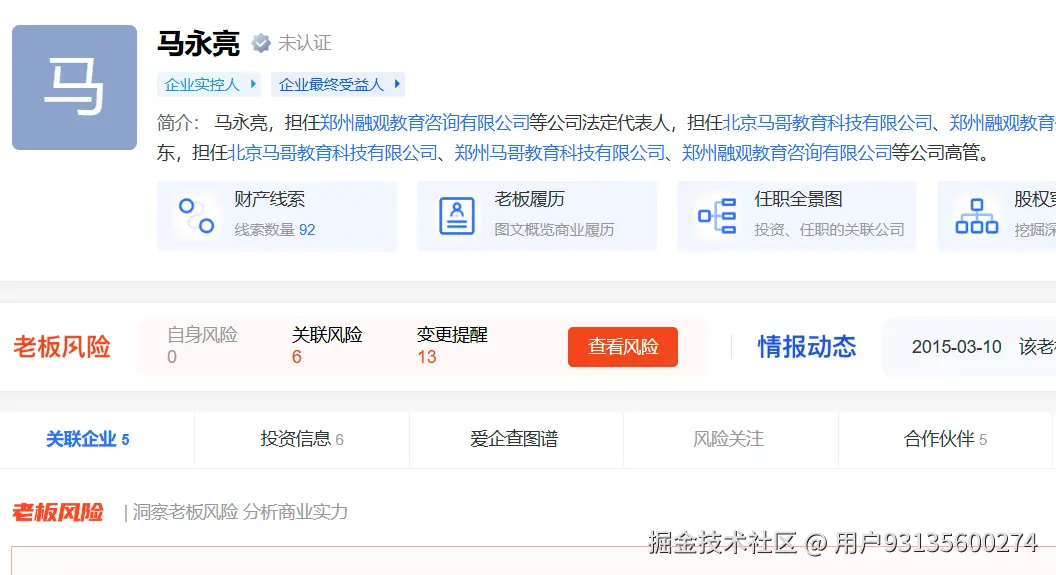Click 线索数量 92 text
The width and height of the screenshot is (1056, 575).
pyautogui.click(x=275, y=230)
